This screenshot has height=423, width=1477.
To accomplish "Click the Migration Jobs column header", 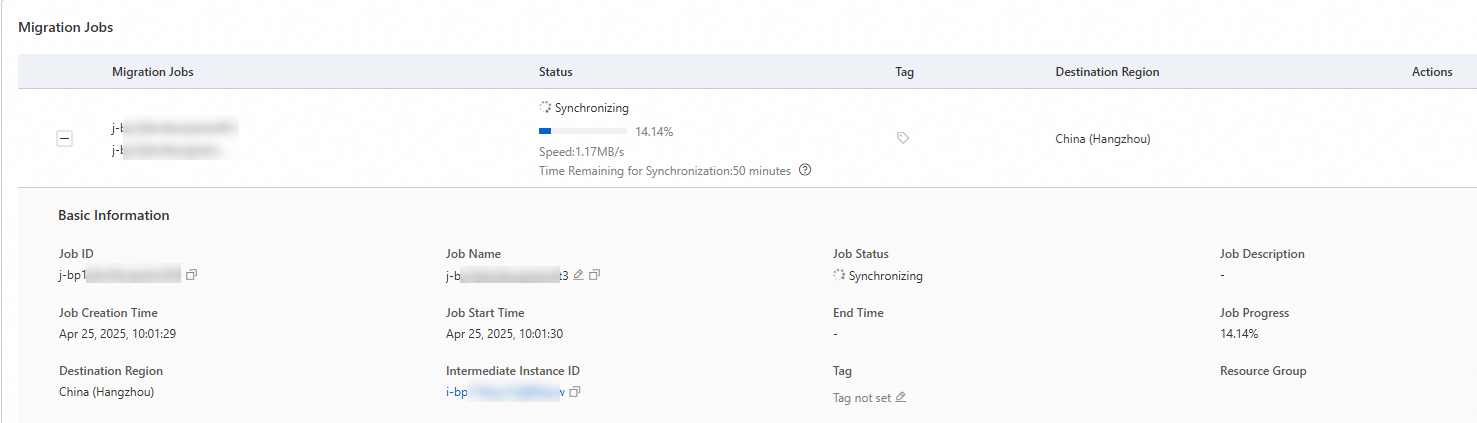I will click(x=153, y=72).
